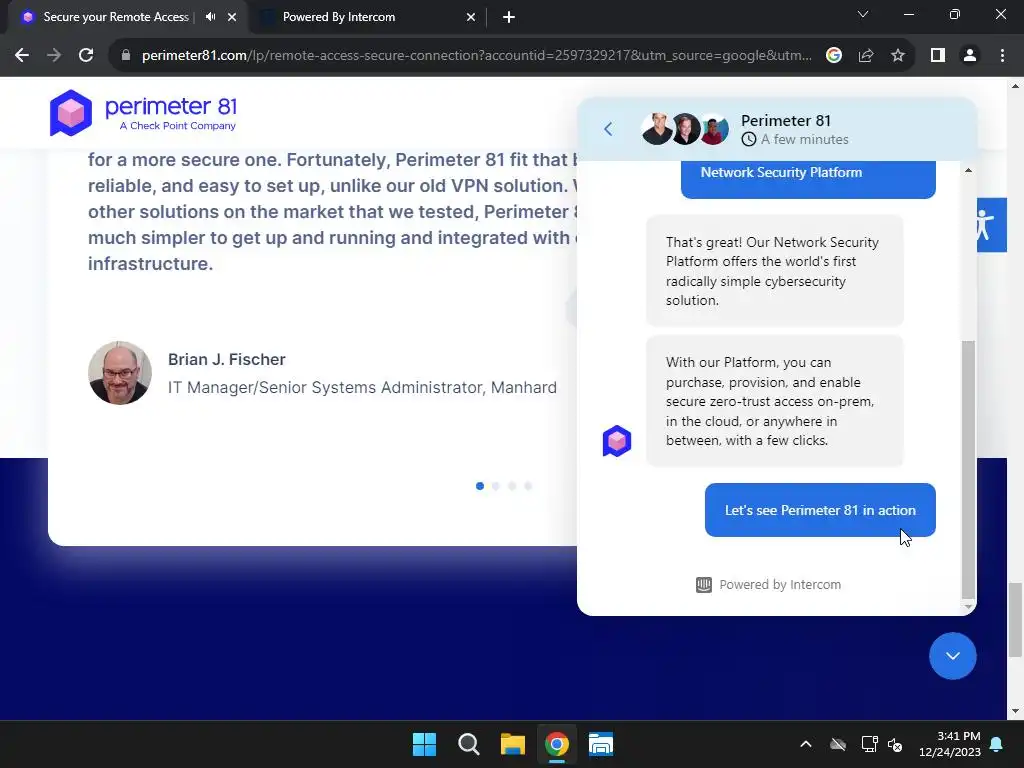
Task: Click the address bar URL
Action: [477, 56]
